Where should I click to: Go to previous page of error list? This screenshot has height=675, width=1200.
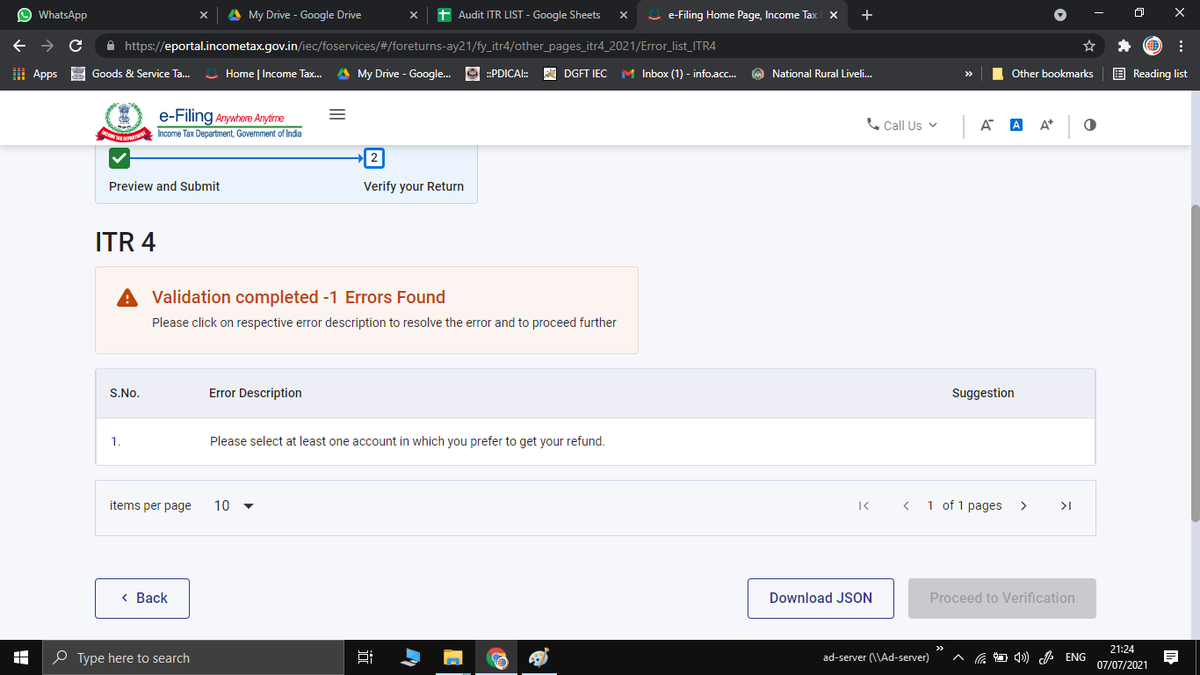coord(906,506)
